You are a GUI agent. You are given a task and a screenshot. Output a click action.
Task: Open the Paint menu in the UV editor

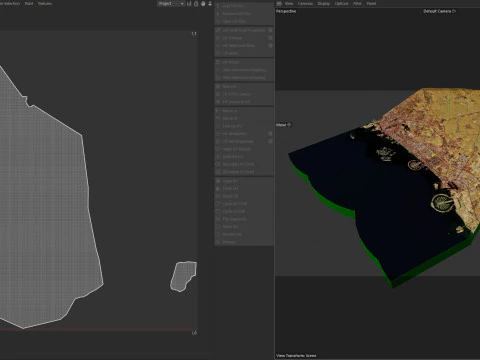click(29, 3)
